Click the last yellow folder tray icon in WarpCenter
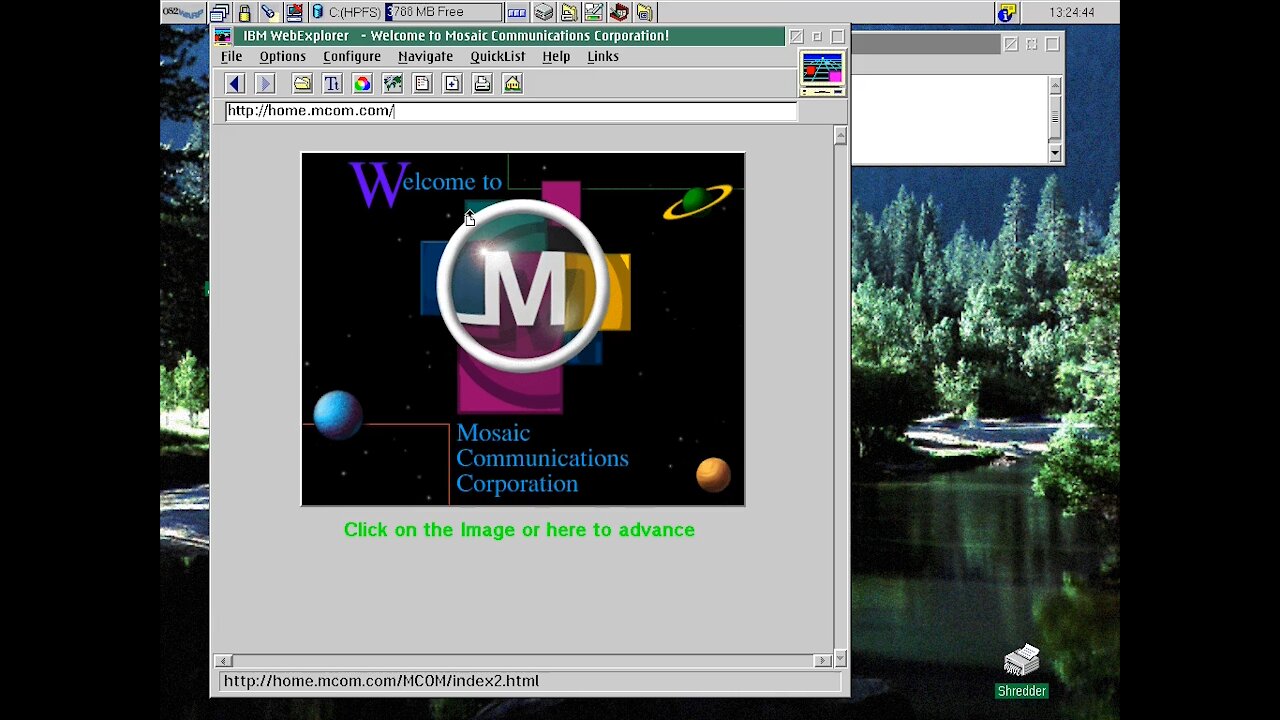Viewport: 1280px width, 720px height. pyautogui.click(x=645, y=13)
